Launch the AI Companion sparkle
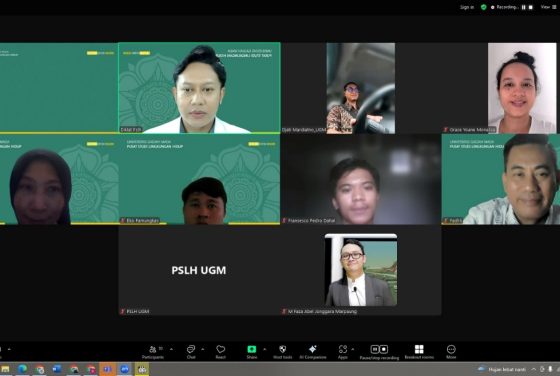The image size is (560, 376). [x=313, y=352]
